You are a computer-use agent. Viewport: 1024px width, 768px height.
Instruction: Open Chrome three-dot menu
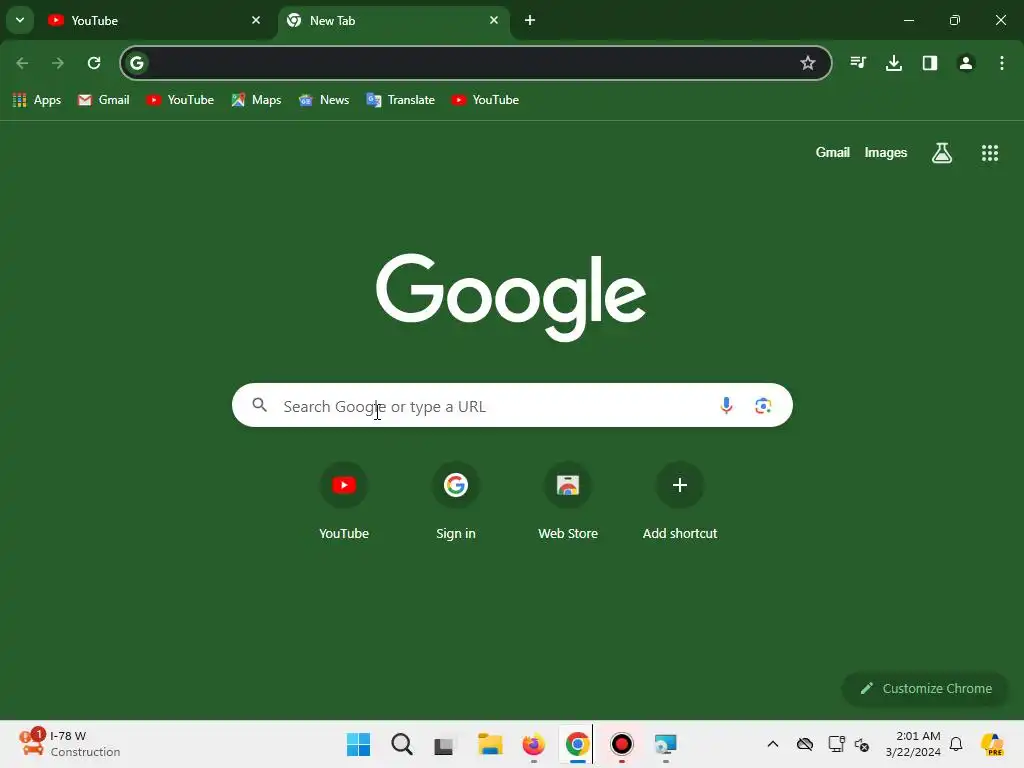point(1002,63)
